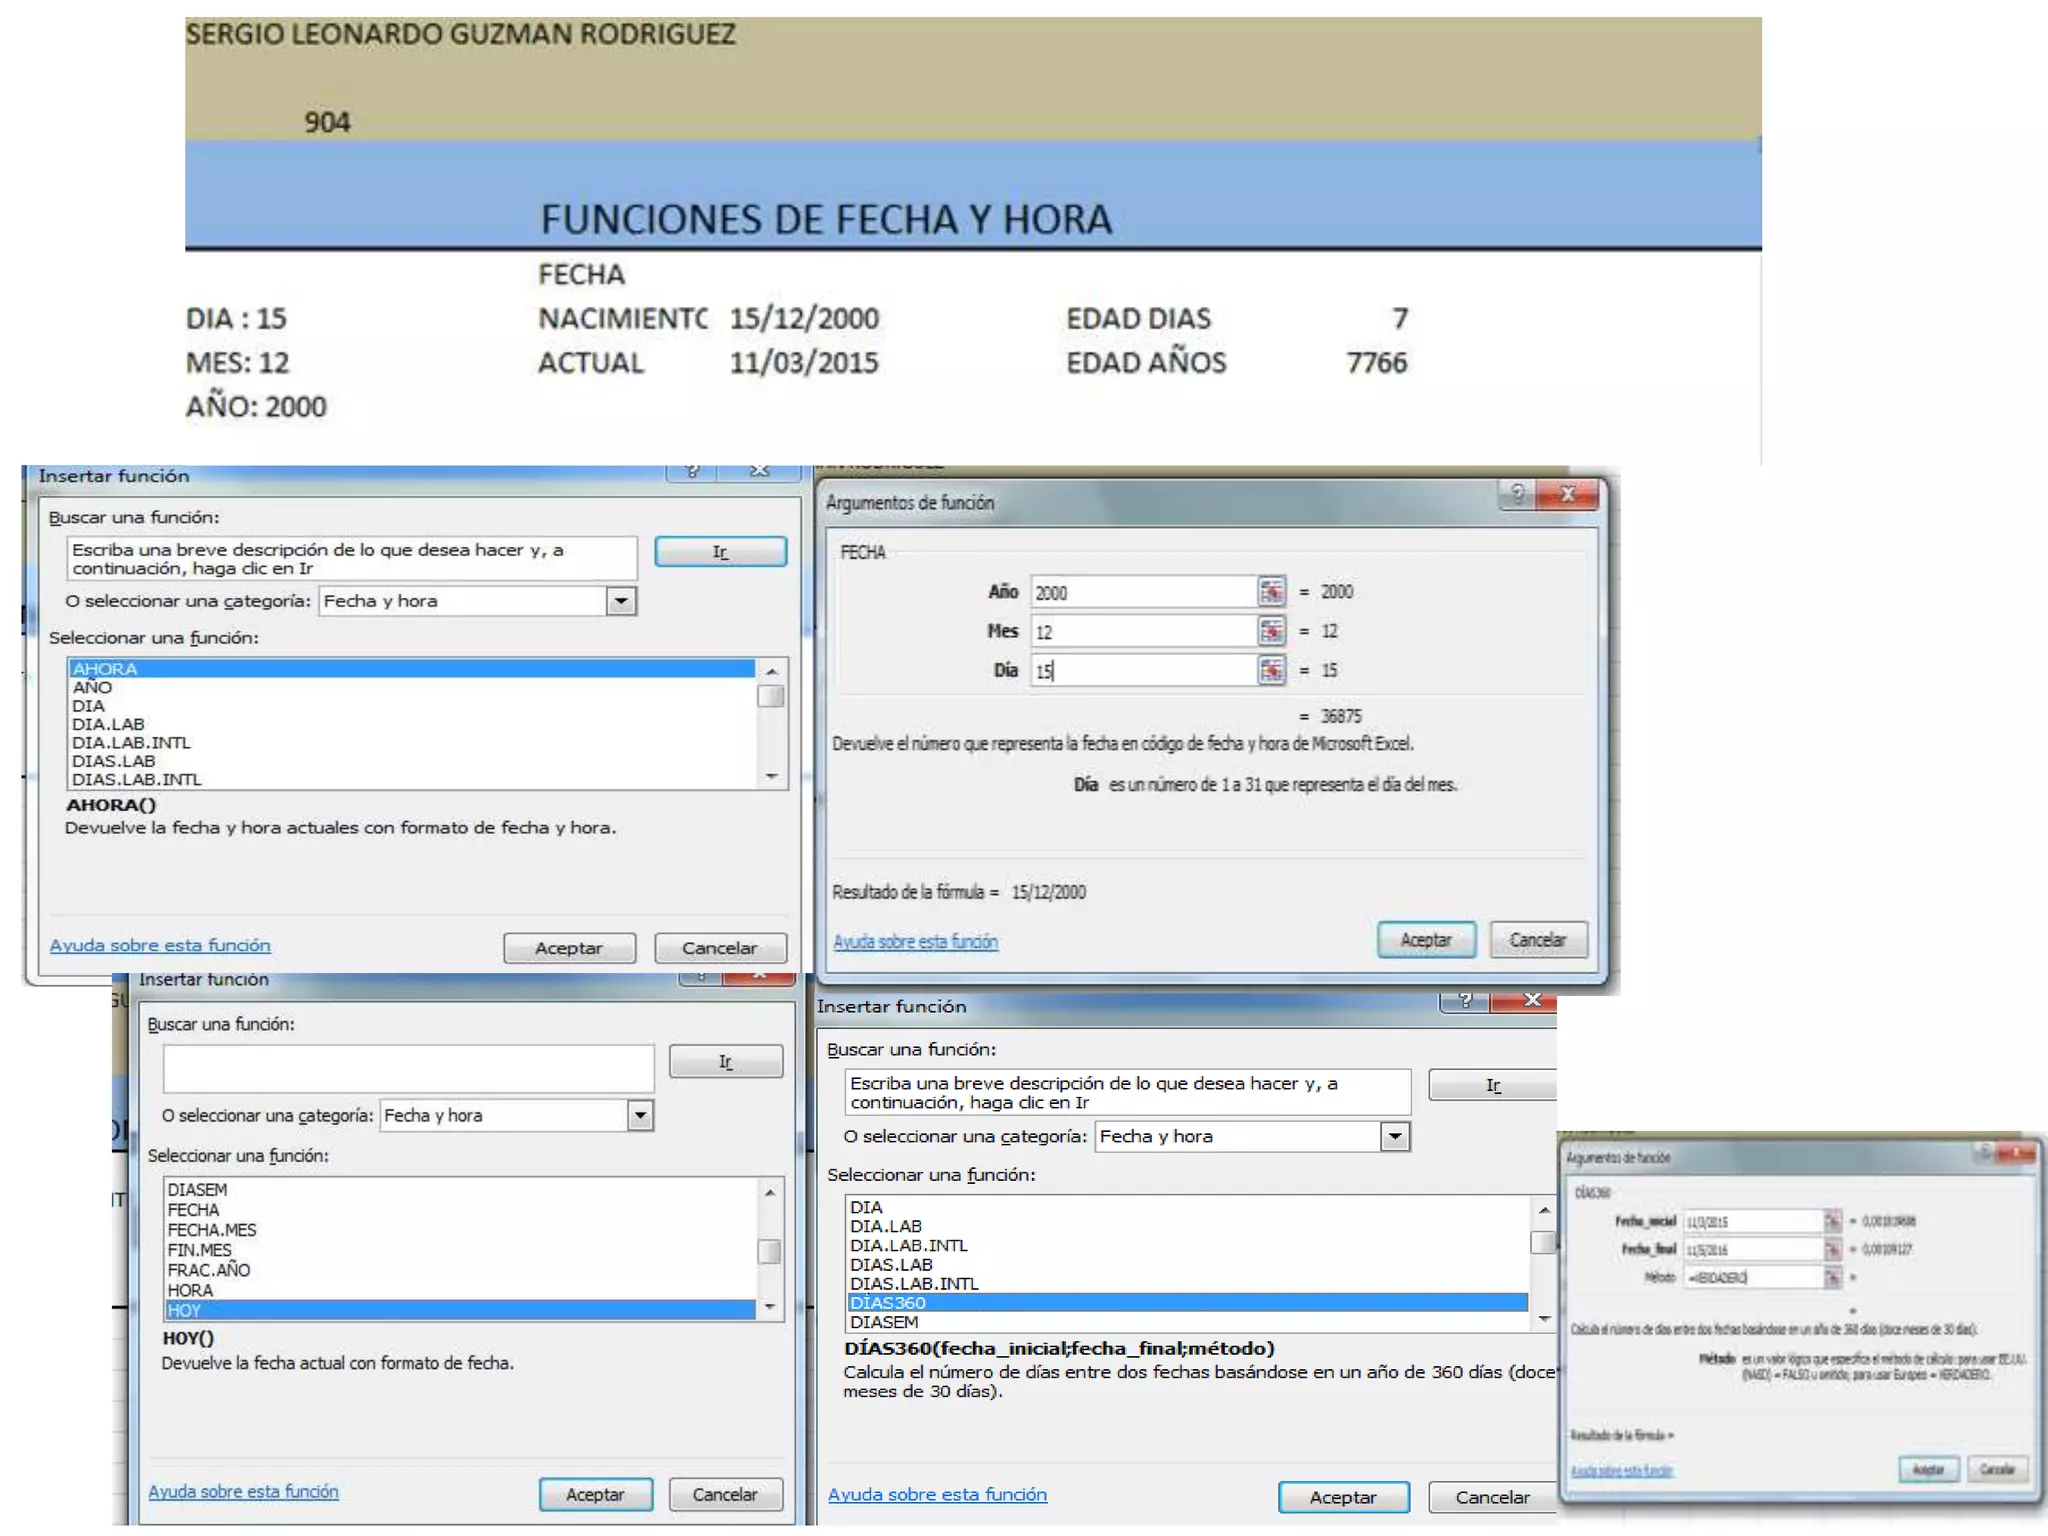This screenshot has width=2048, height=1536.
Task: Click range selector icon beside Día field
Action: click(x=1271, y=670)
